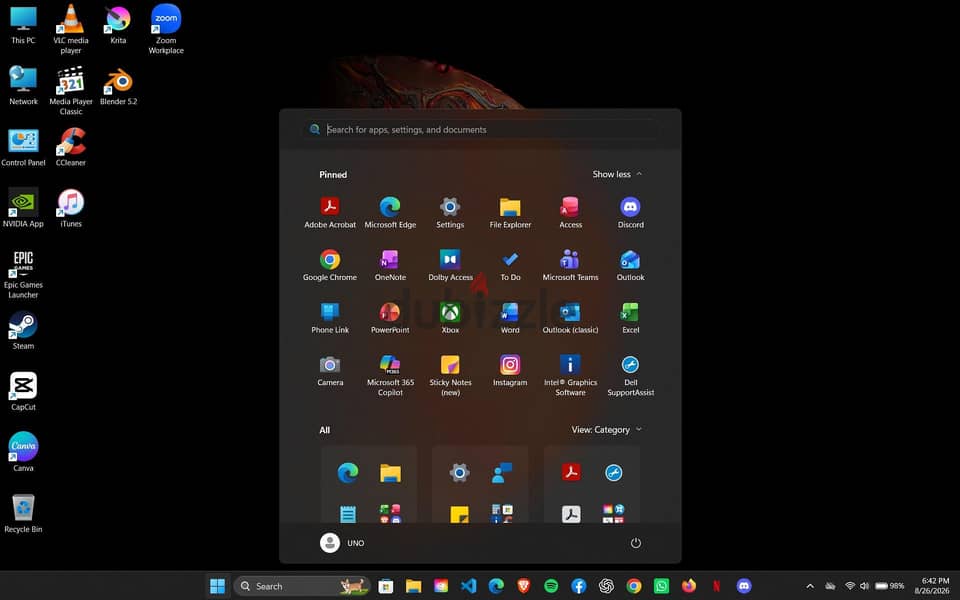
Task: Select the Zoom Workplace desktop shortcut
Action: coord(166,29)
